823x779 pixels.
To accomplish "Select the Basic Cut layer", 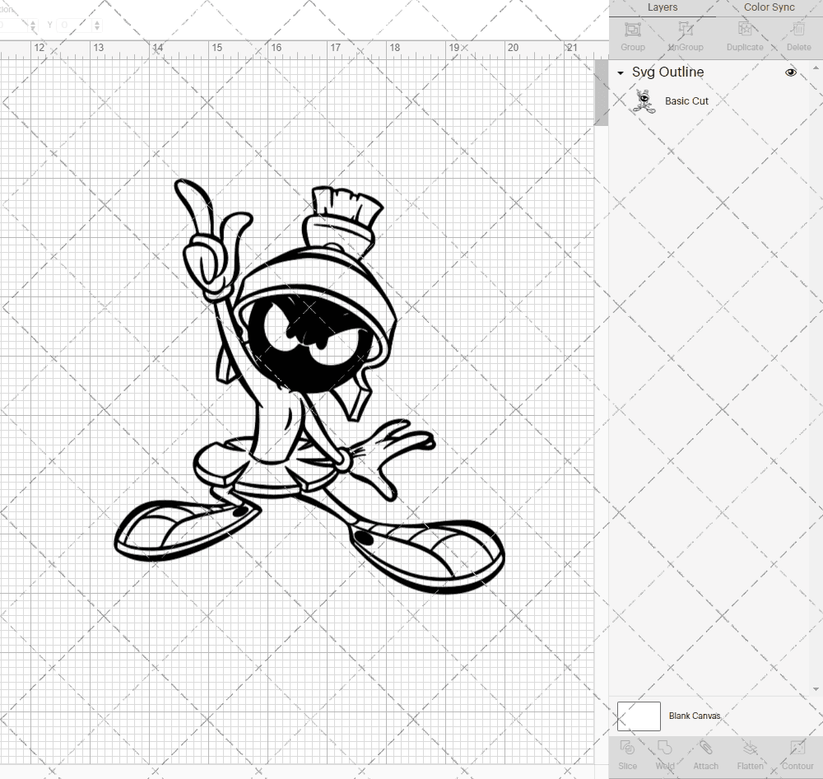I will click(687, 100).
